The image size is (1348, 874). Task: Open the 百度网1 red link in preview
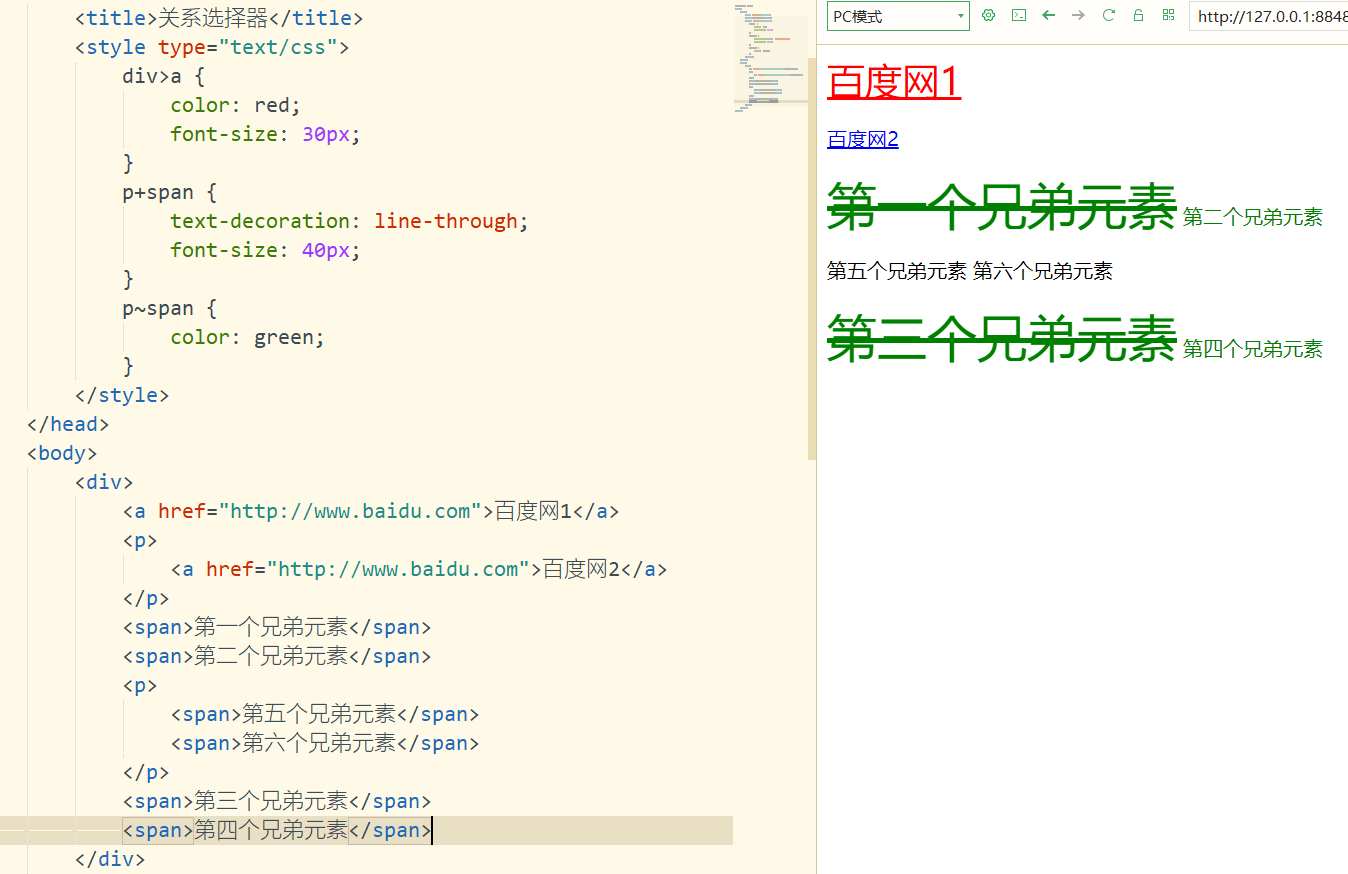(894, 82)
